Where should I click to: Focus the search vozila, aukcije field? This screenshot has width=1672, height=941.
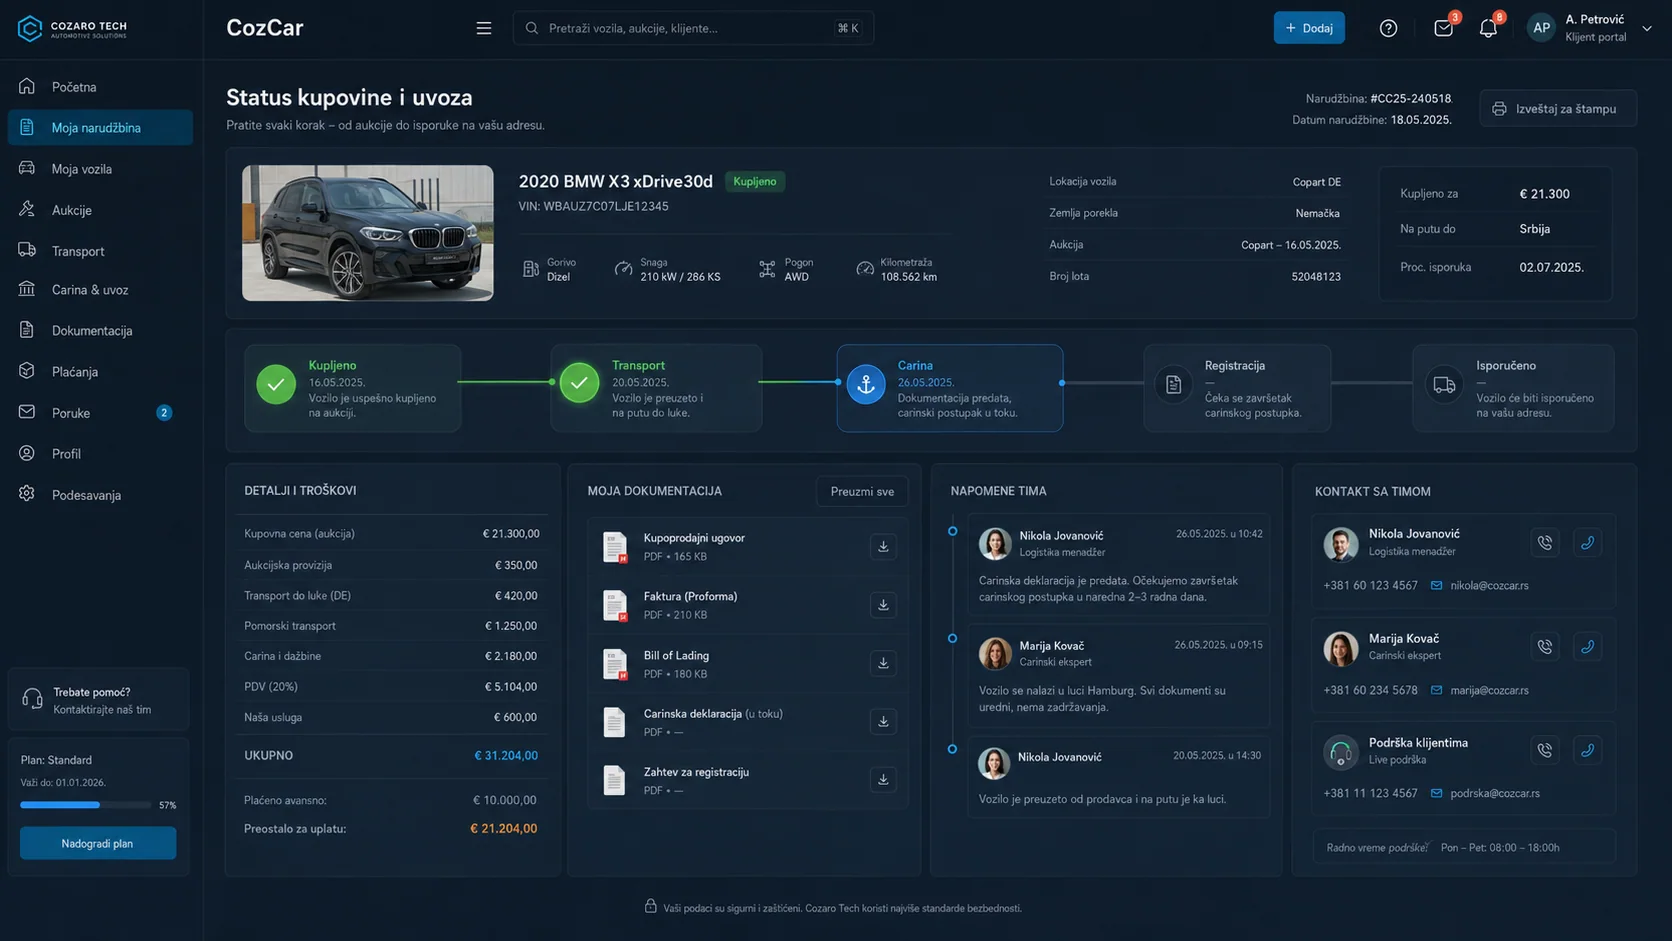[693, 28]
